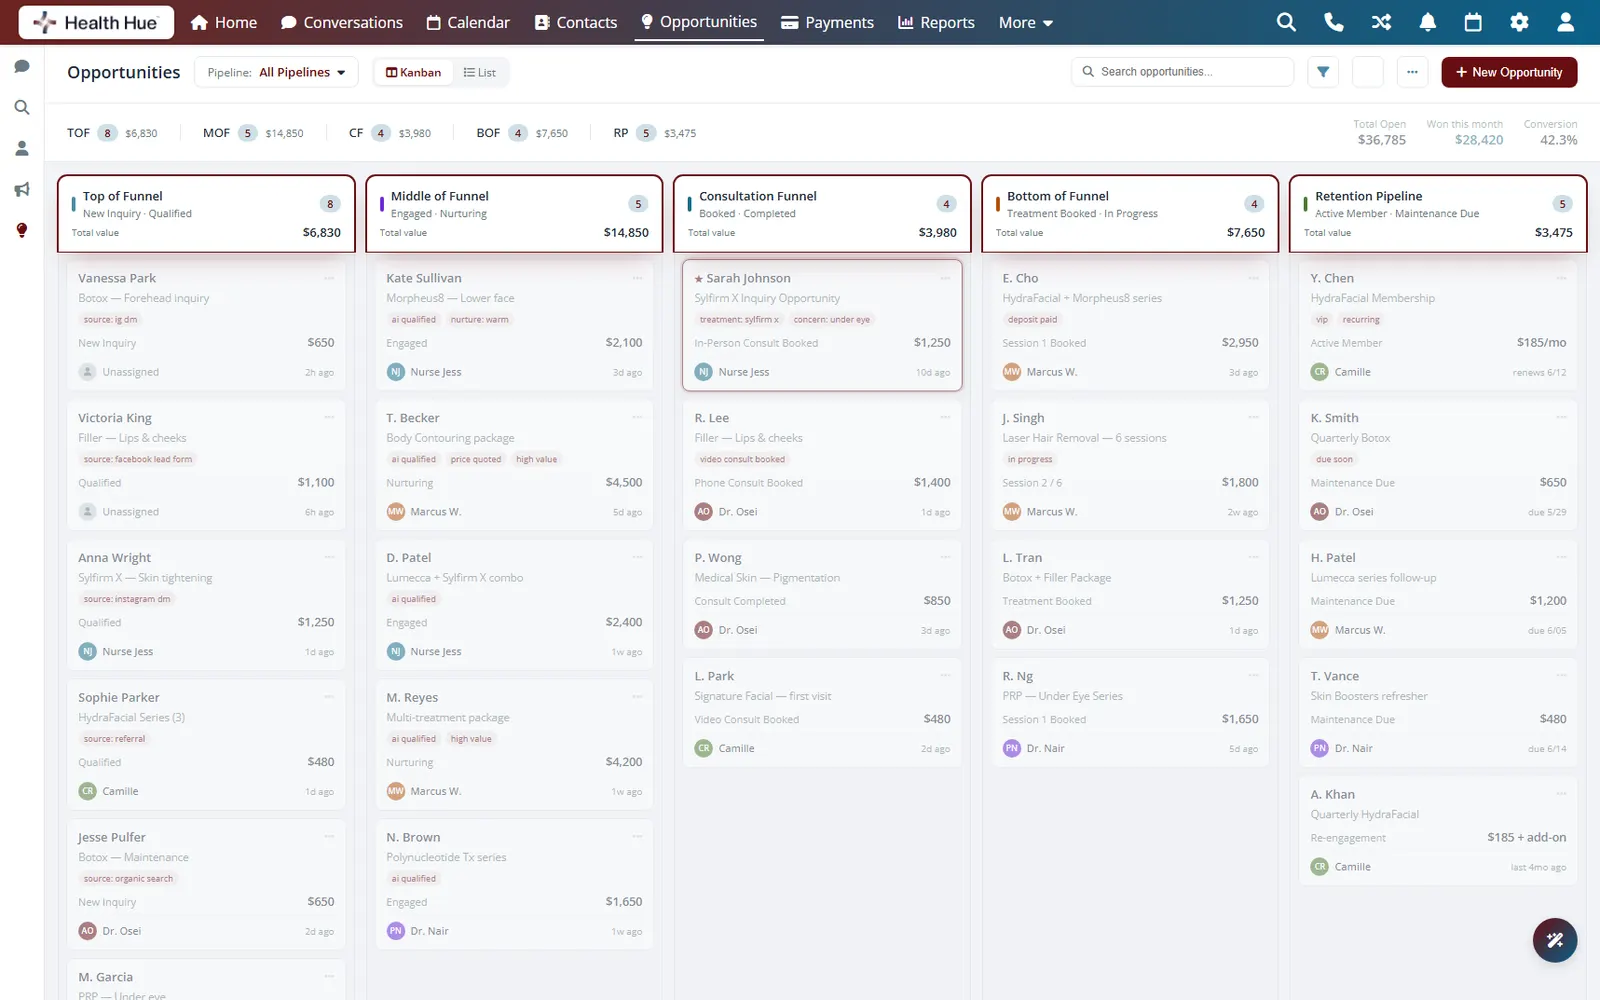
Task: Open the Bottom of Funnel column header
Action: [1130, 214]
